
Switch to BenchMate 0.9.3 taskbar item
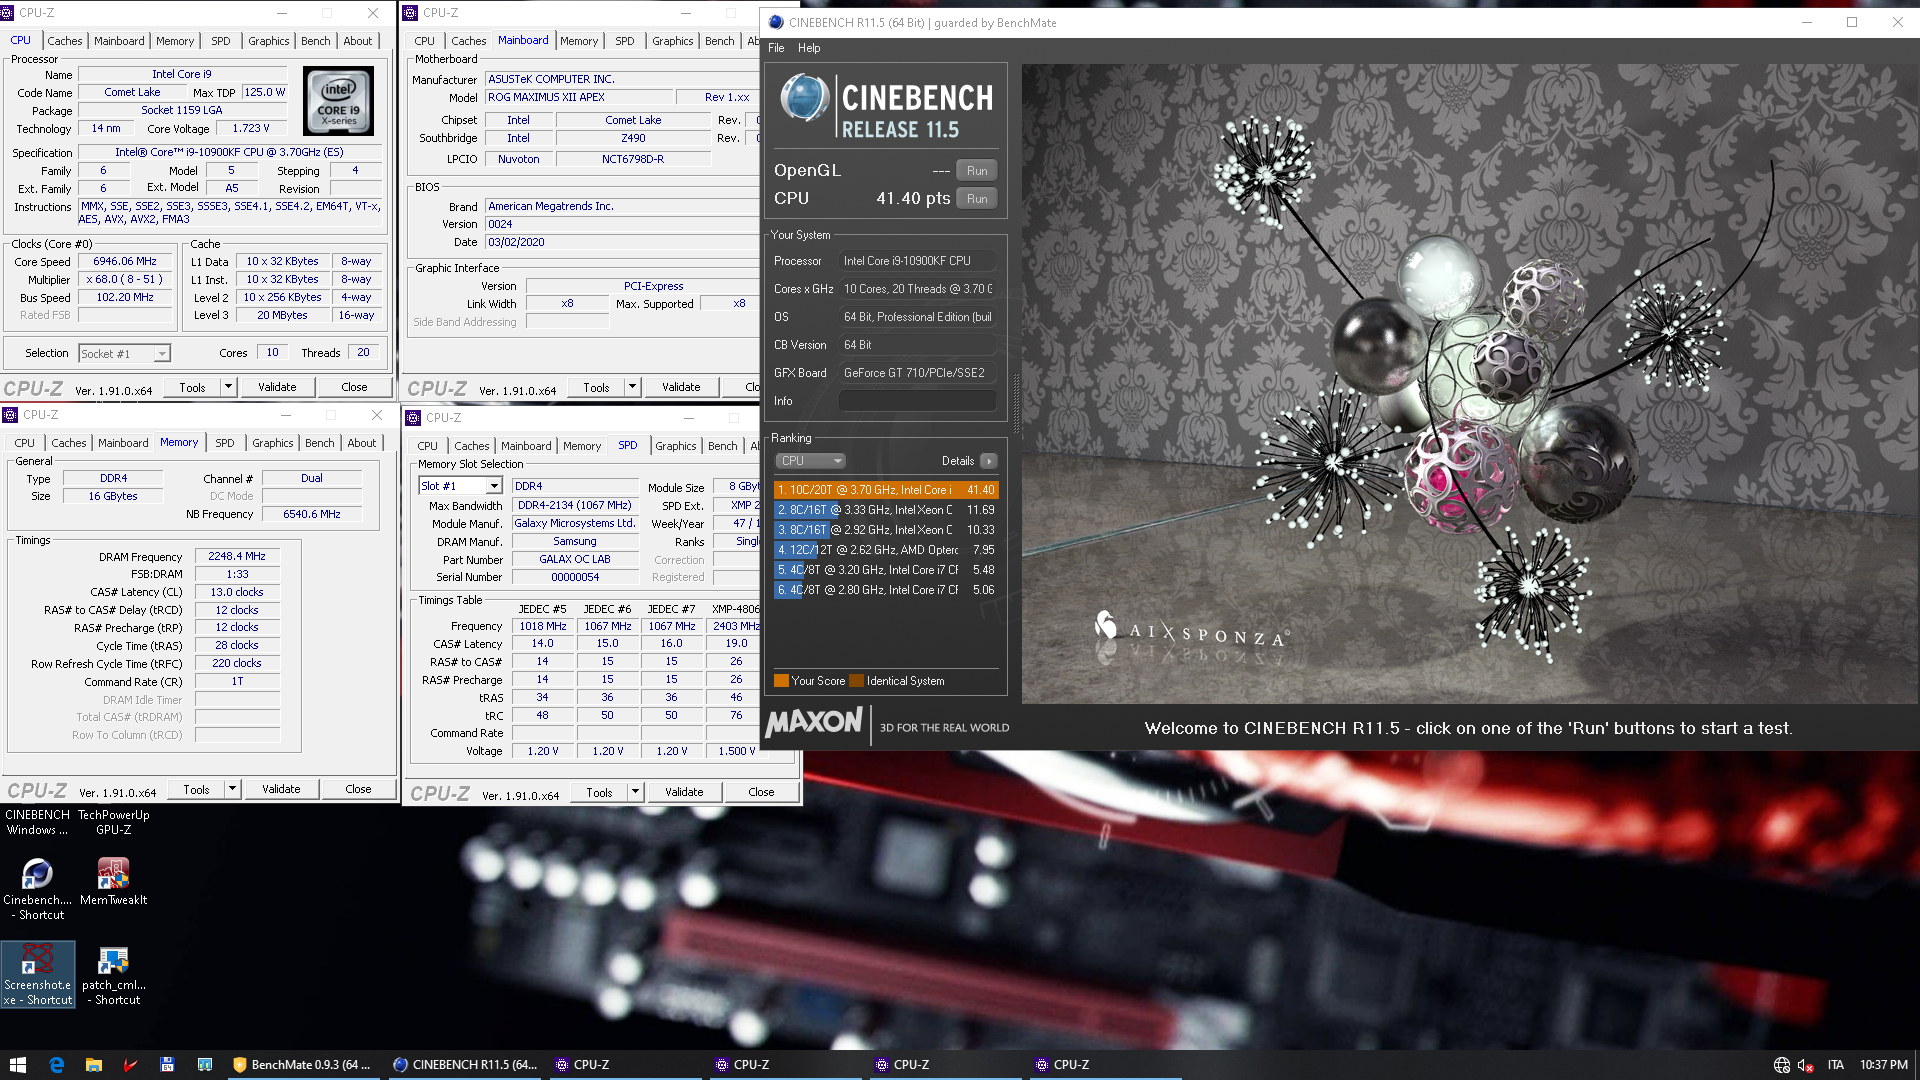click(302, 1065)
